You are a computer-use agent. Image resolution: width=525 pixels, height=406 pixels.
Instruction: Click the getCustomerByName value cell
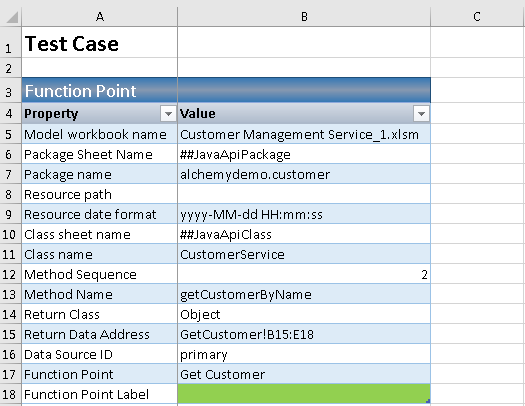point(304,294)
